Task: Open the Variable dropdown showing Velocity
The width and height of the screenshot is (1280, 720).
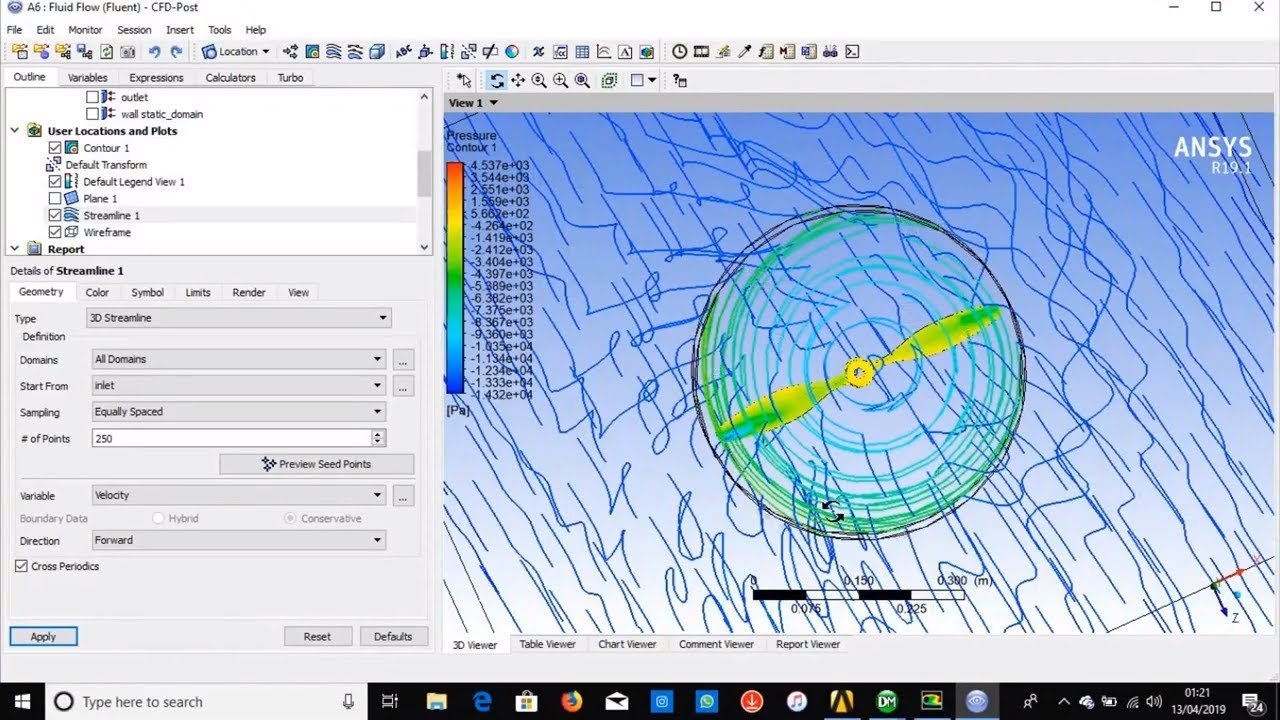Action: click(238, 495)
